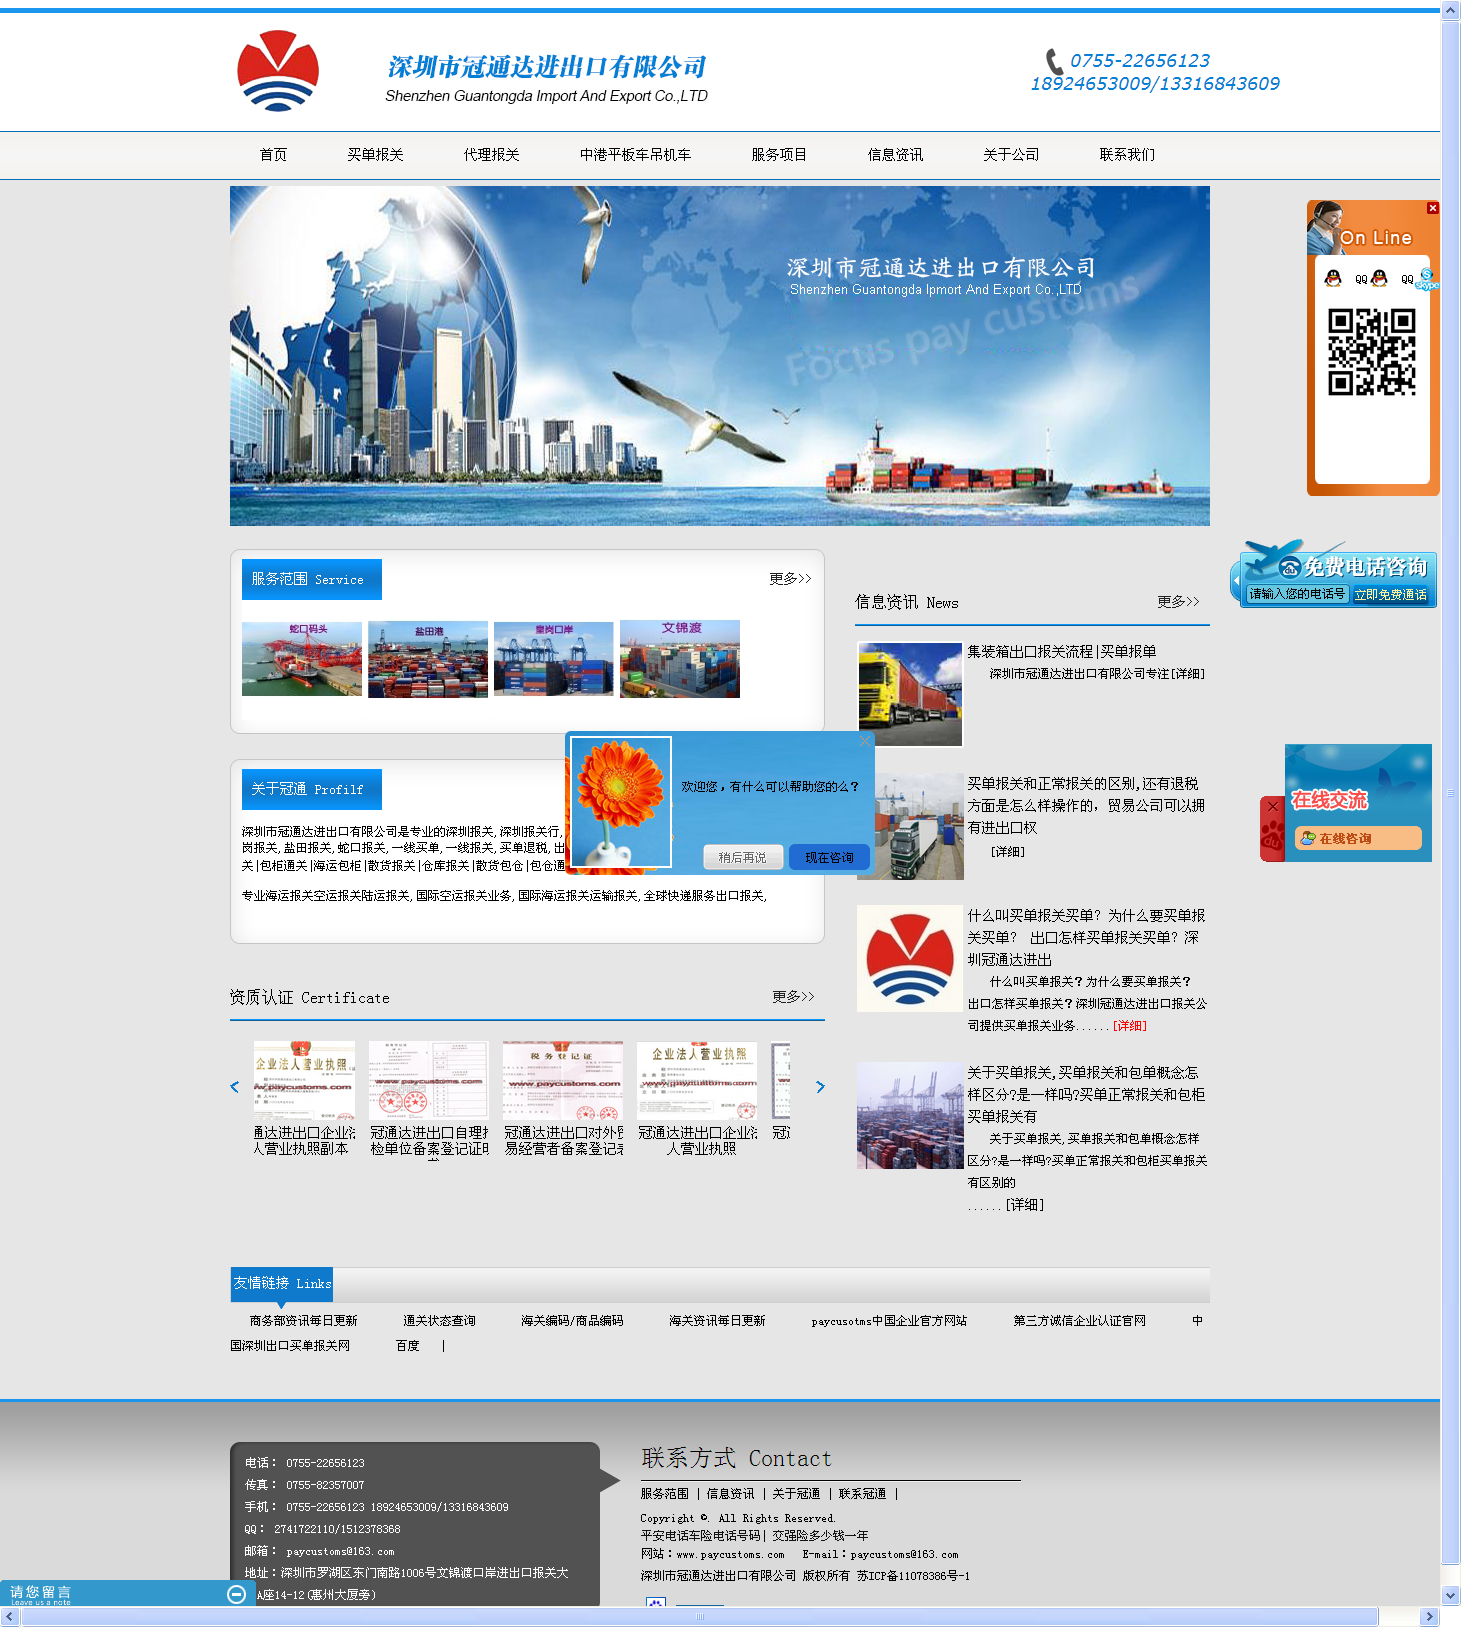The width and height of the screenshot is (1461, 1627).
Task: Open the 海关编码/商品编码 friendly link
Action: (572, 1321)
